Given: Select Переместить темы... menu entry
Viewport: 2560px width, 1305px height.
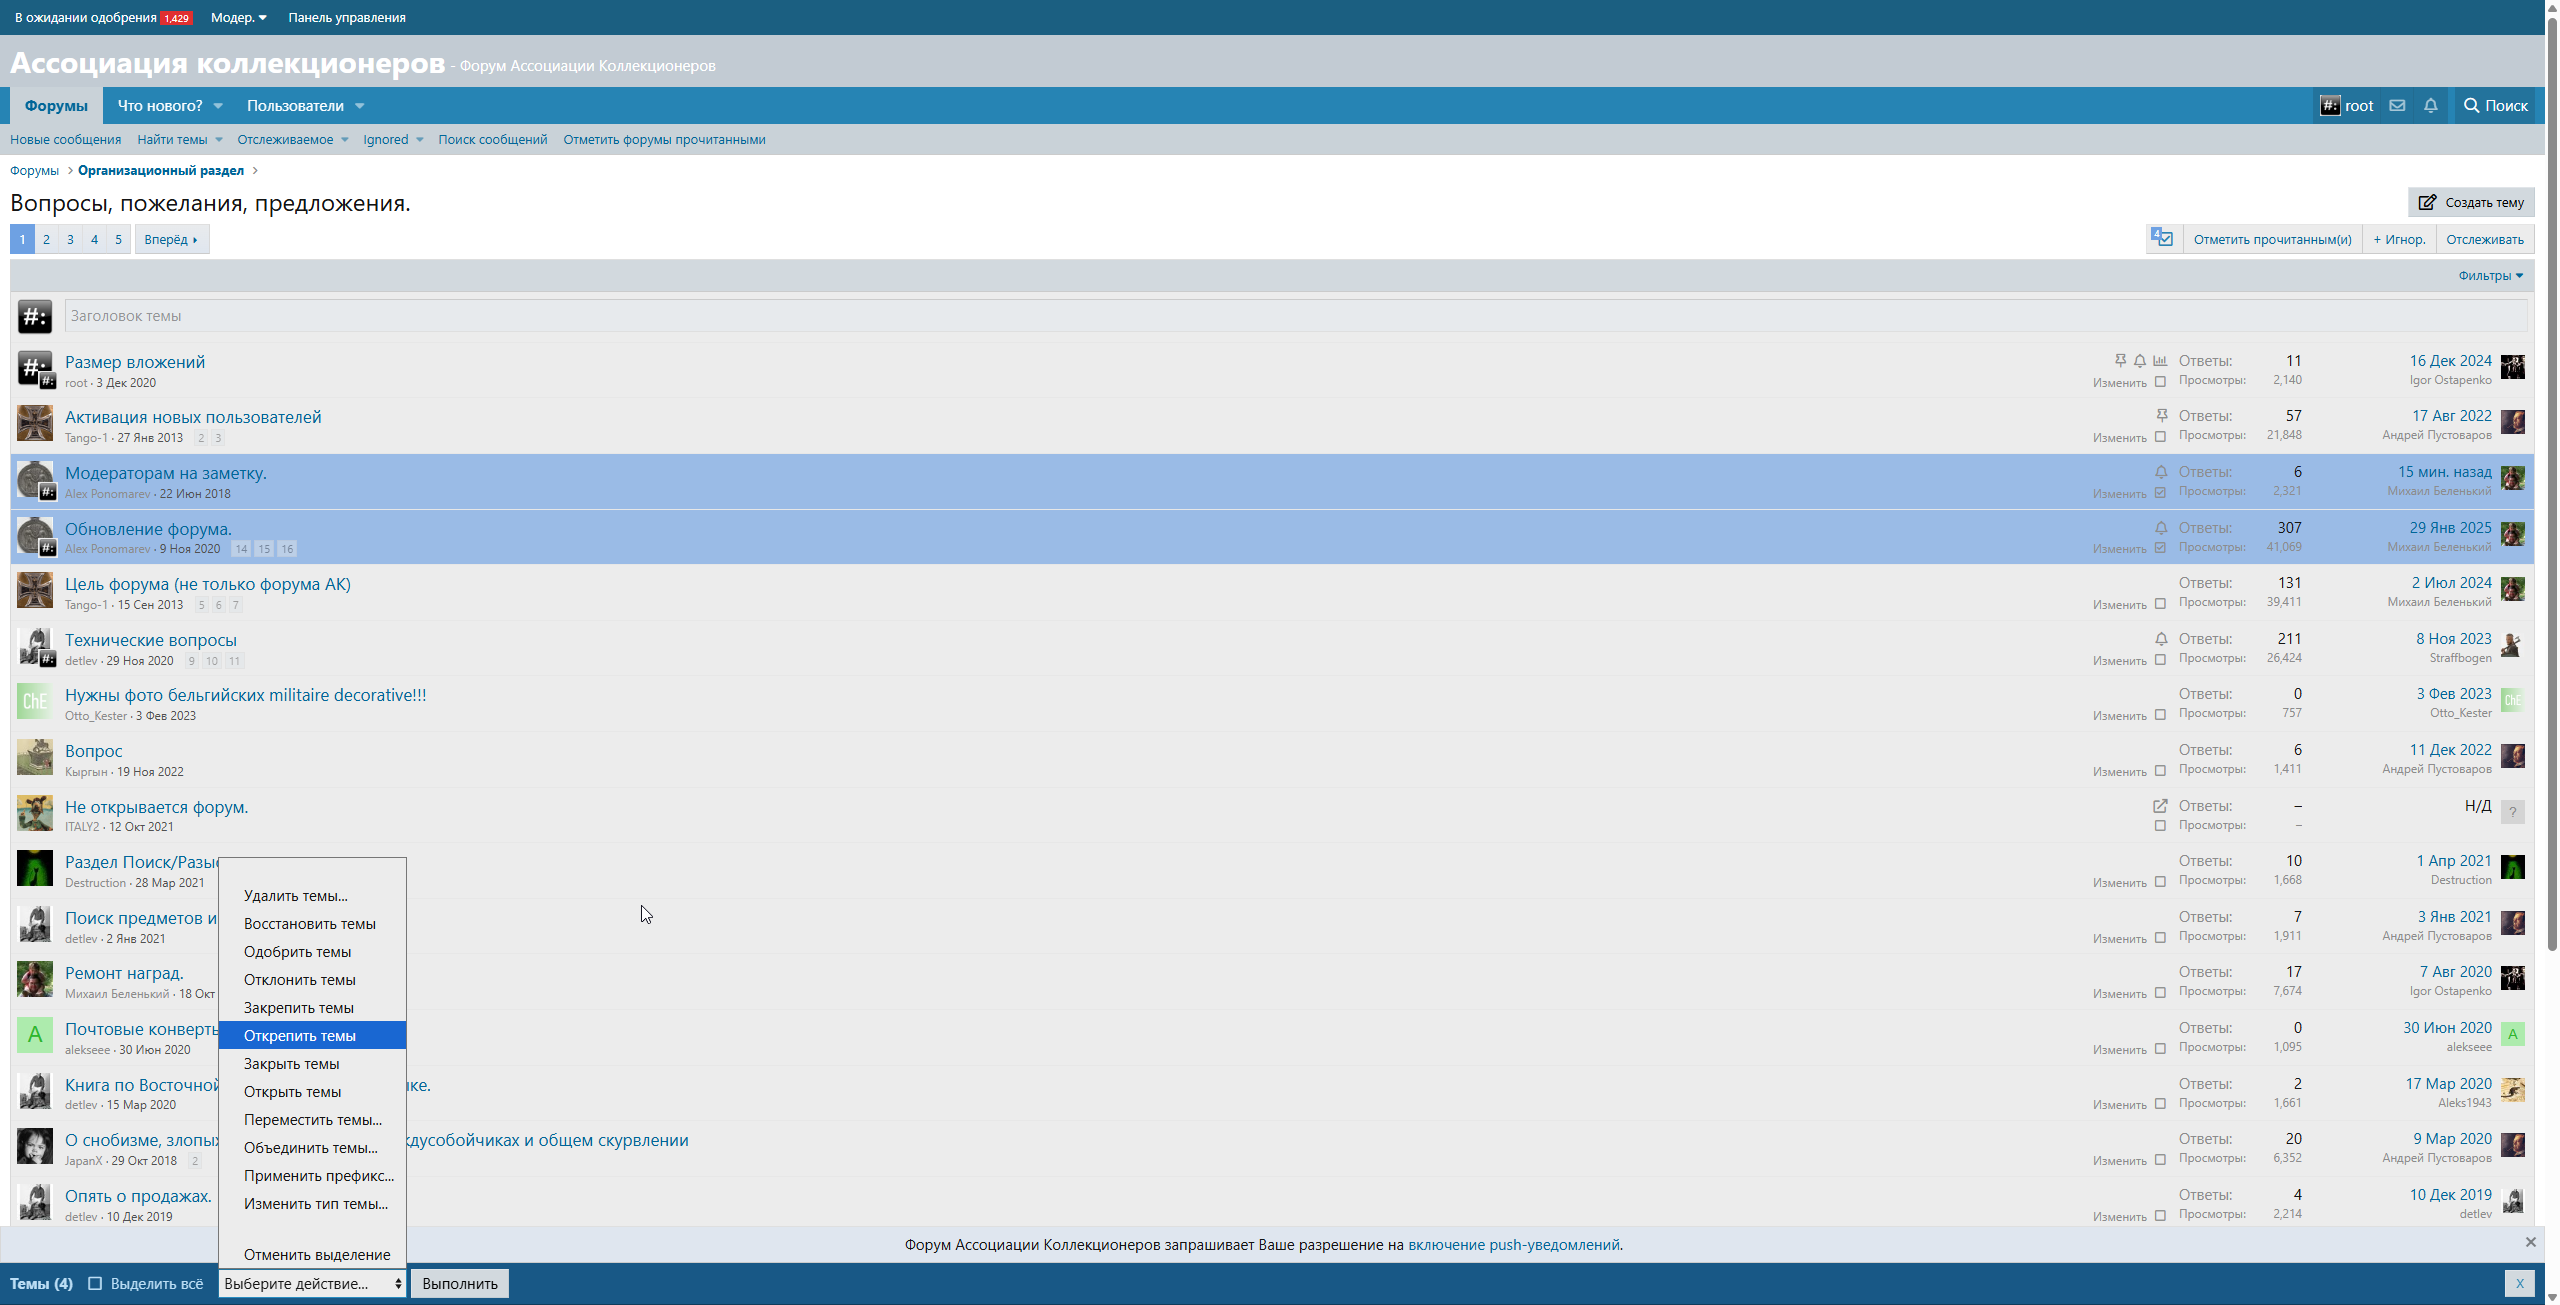Looking at the screenshot, I should pos(312,1120).
